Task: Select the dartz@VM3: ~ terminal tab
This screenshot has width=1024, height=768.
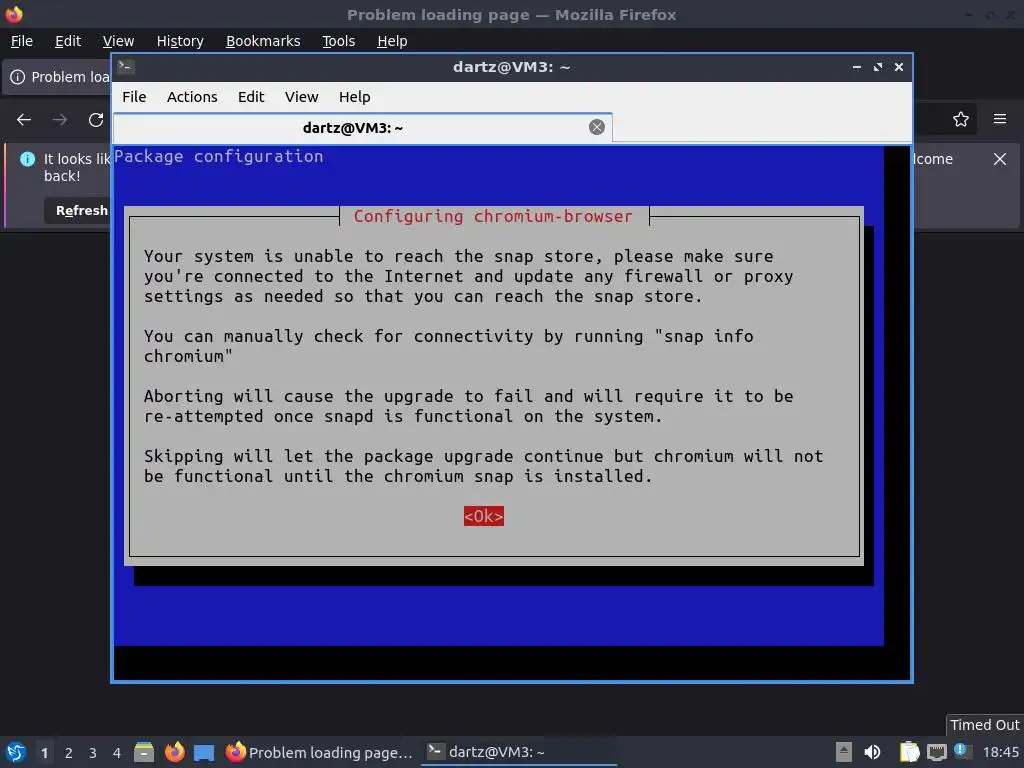Action: pos(362,127)
